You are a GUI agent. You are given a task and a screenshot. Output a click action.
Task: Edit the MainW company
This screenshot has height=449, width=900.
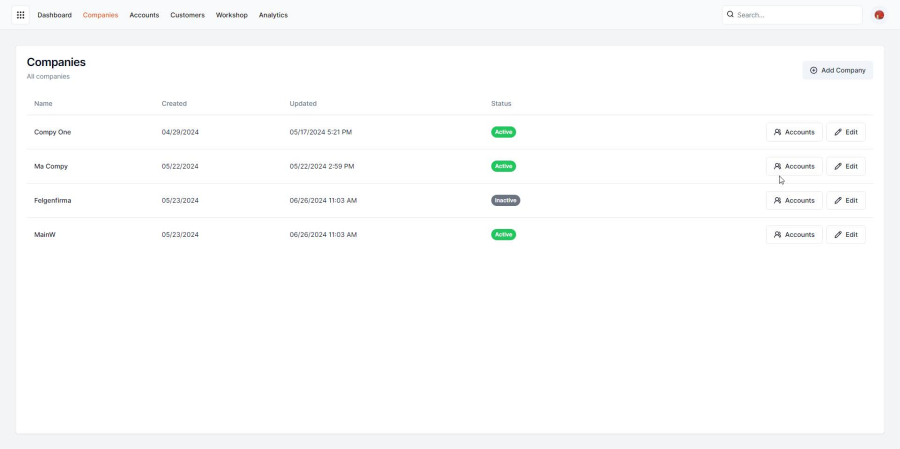(x=845, y=234)
